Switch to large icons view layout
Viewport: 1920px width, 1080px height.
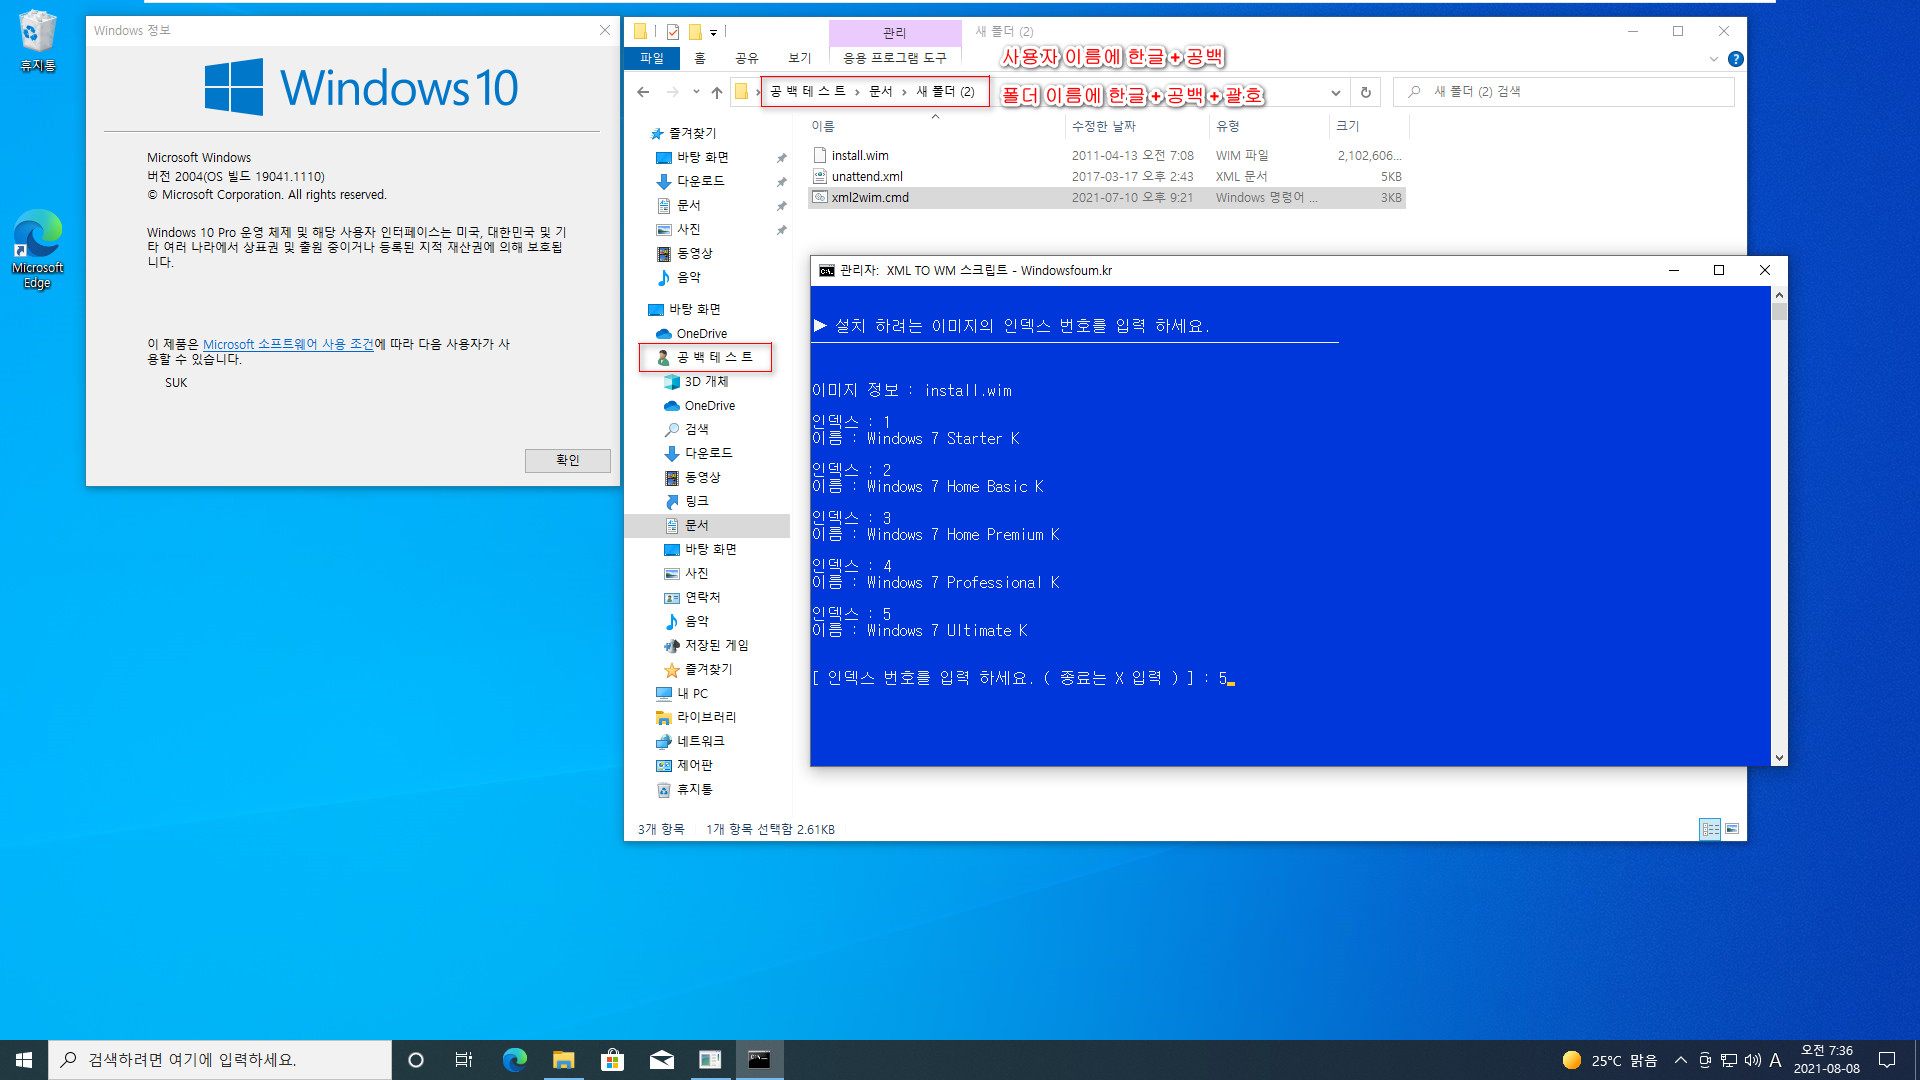click(x=1732, y=829)
